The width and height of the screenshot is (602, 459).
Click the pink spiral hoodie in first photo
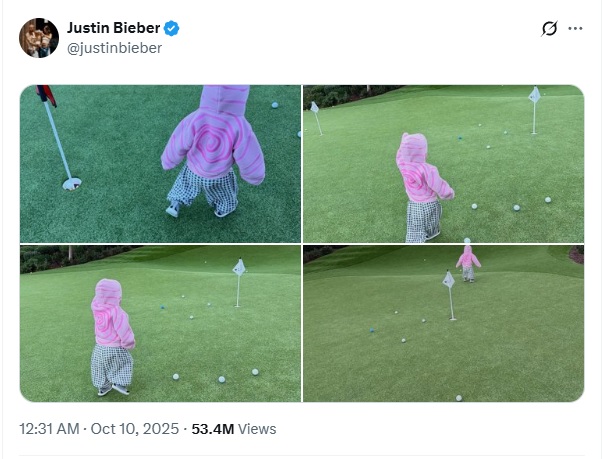pyautogui.click(x=213, y=135)
